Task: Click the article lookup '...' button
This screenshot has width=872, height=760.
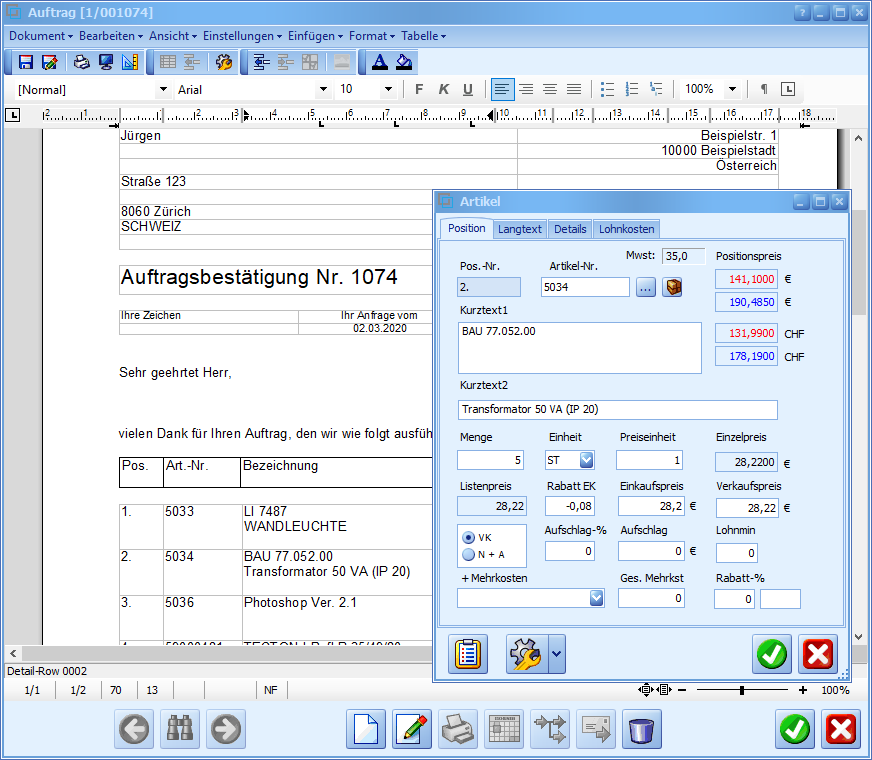Action: 645,287
